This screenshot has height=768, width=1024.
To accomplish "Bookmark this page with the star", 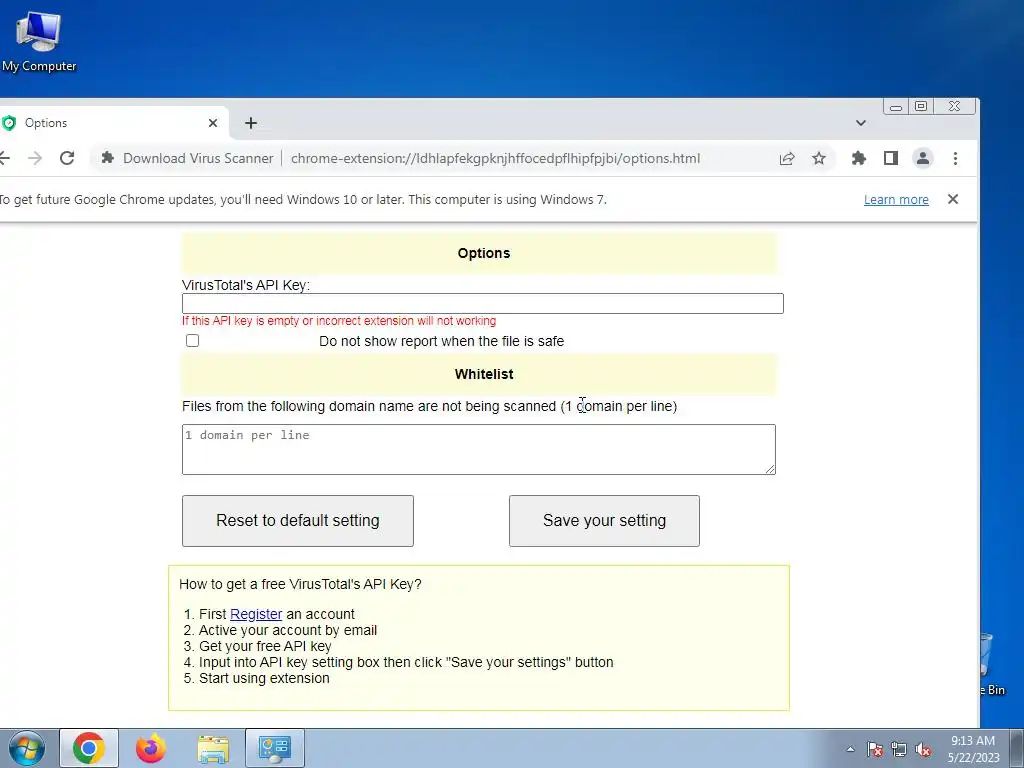I will 819,158.
